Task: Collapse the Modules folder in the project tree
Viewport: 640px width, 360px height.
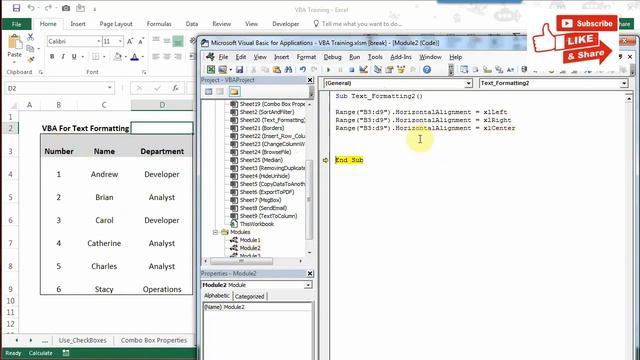Action: [215, 232]
